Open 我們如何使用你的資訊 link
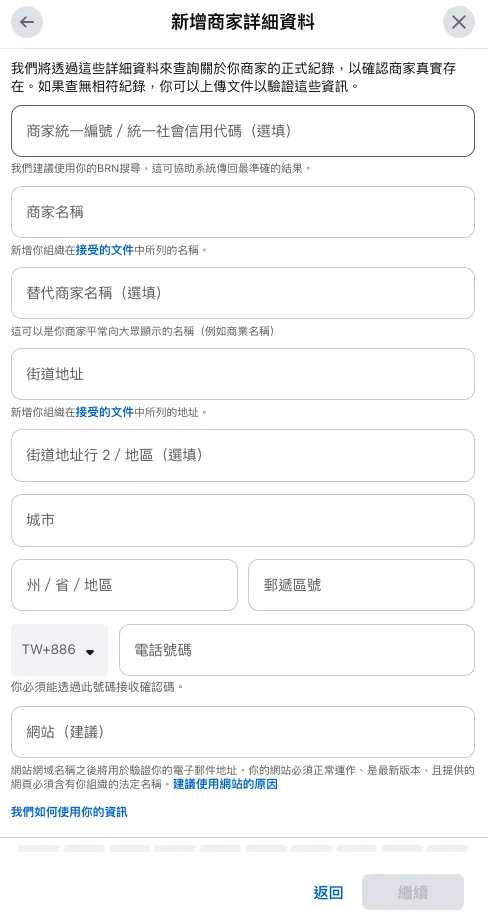The height and width of the screenshot is (912, 488). point(69,811)
